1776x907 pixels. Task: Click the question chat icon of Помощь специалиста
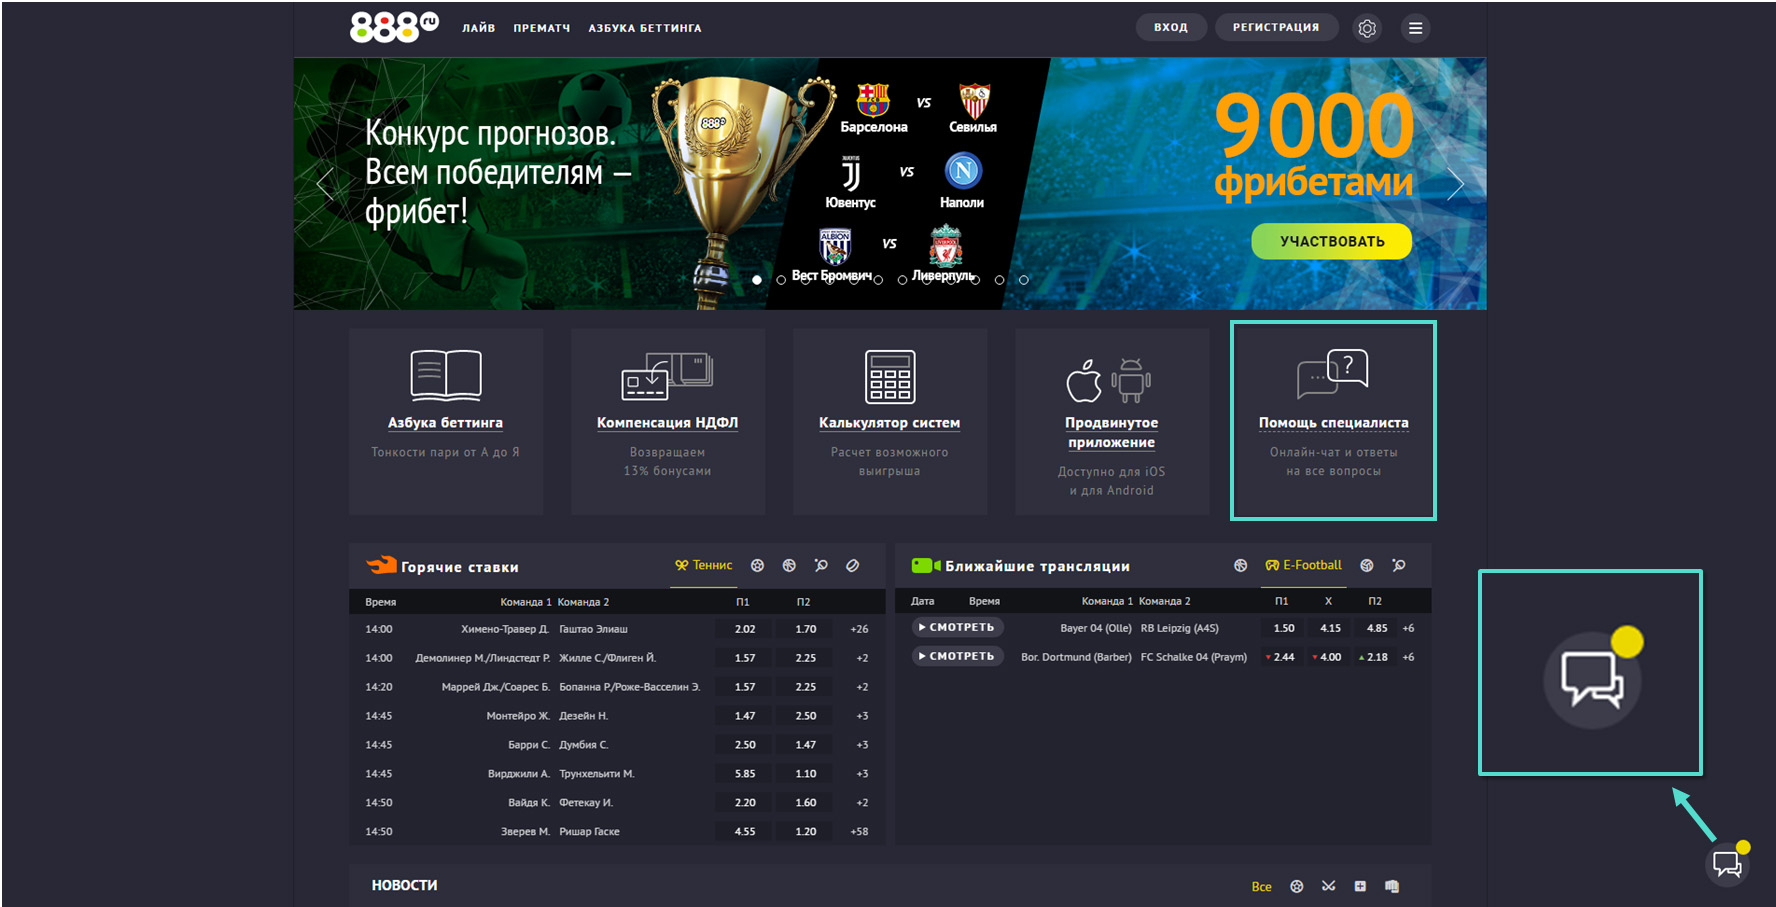[x=1333, y=374]
